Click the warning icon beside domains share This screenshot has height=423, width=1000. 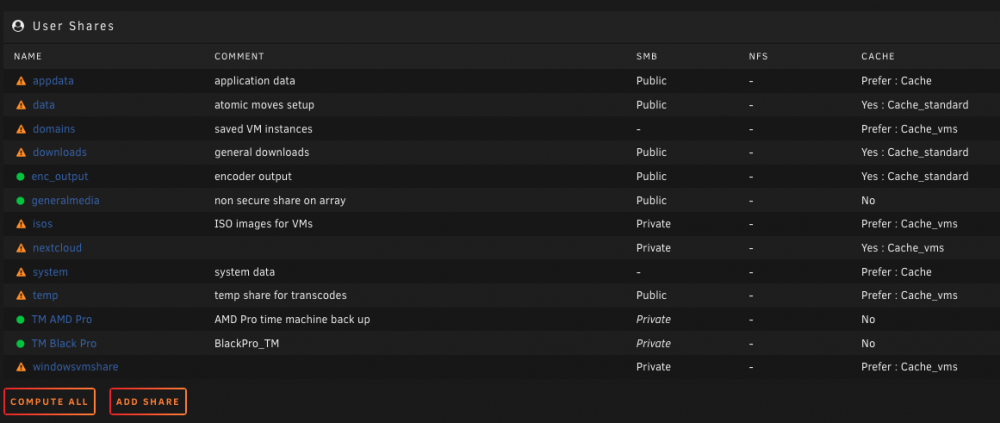[21, 129]
